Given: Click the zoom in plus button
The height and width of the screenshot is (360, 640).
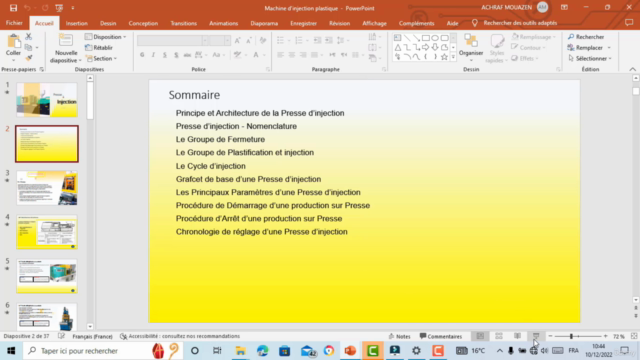Looking at the screenshot, I should (x=606, y=336).
